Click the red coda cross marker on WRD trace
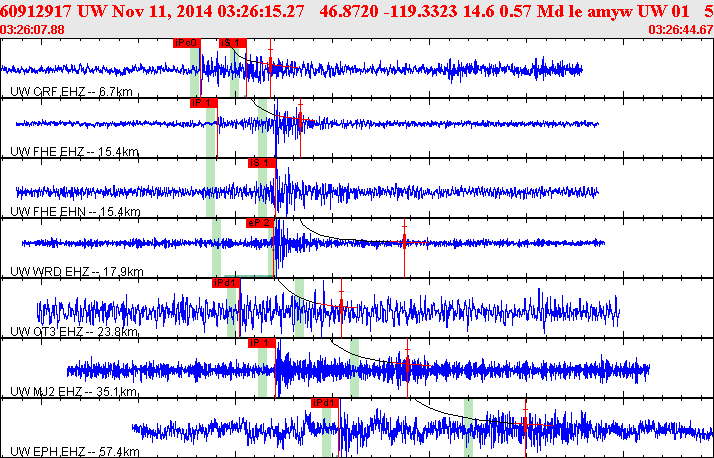This screenshot has width=714, height=458. point(404,242)
